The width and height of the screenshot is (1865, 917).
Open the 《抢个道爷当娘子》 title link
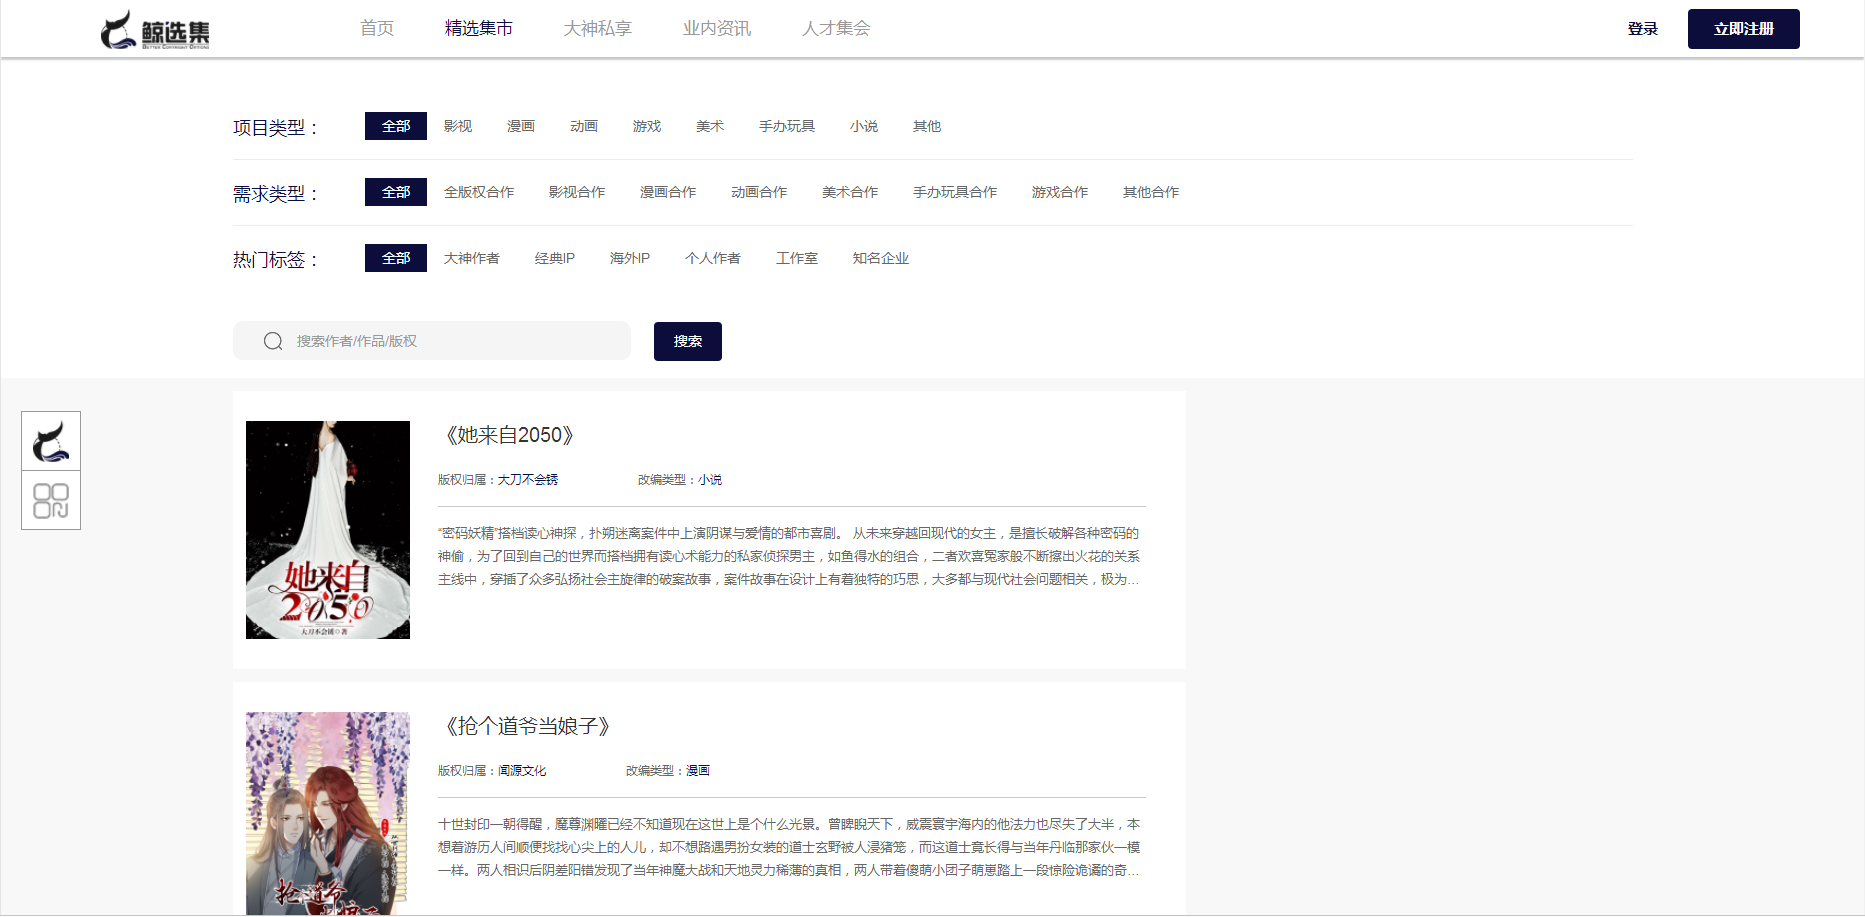527,726
